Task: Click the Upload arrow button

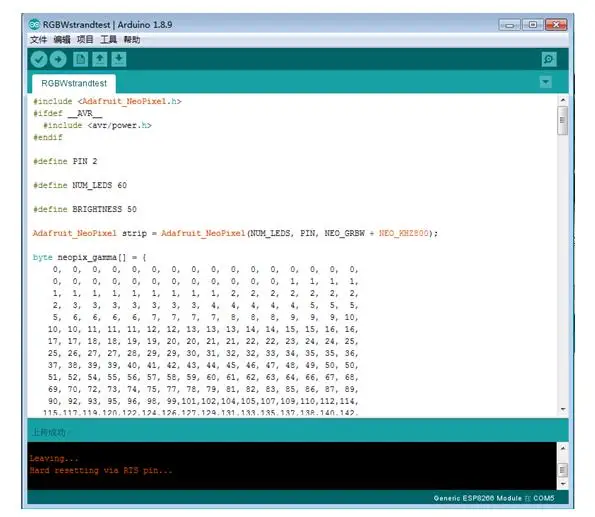Action: click(x=58, y=59)
